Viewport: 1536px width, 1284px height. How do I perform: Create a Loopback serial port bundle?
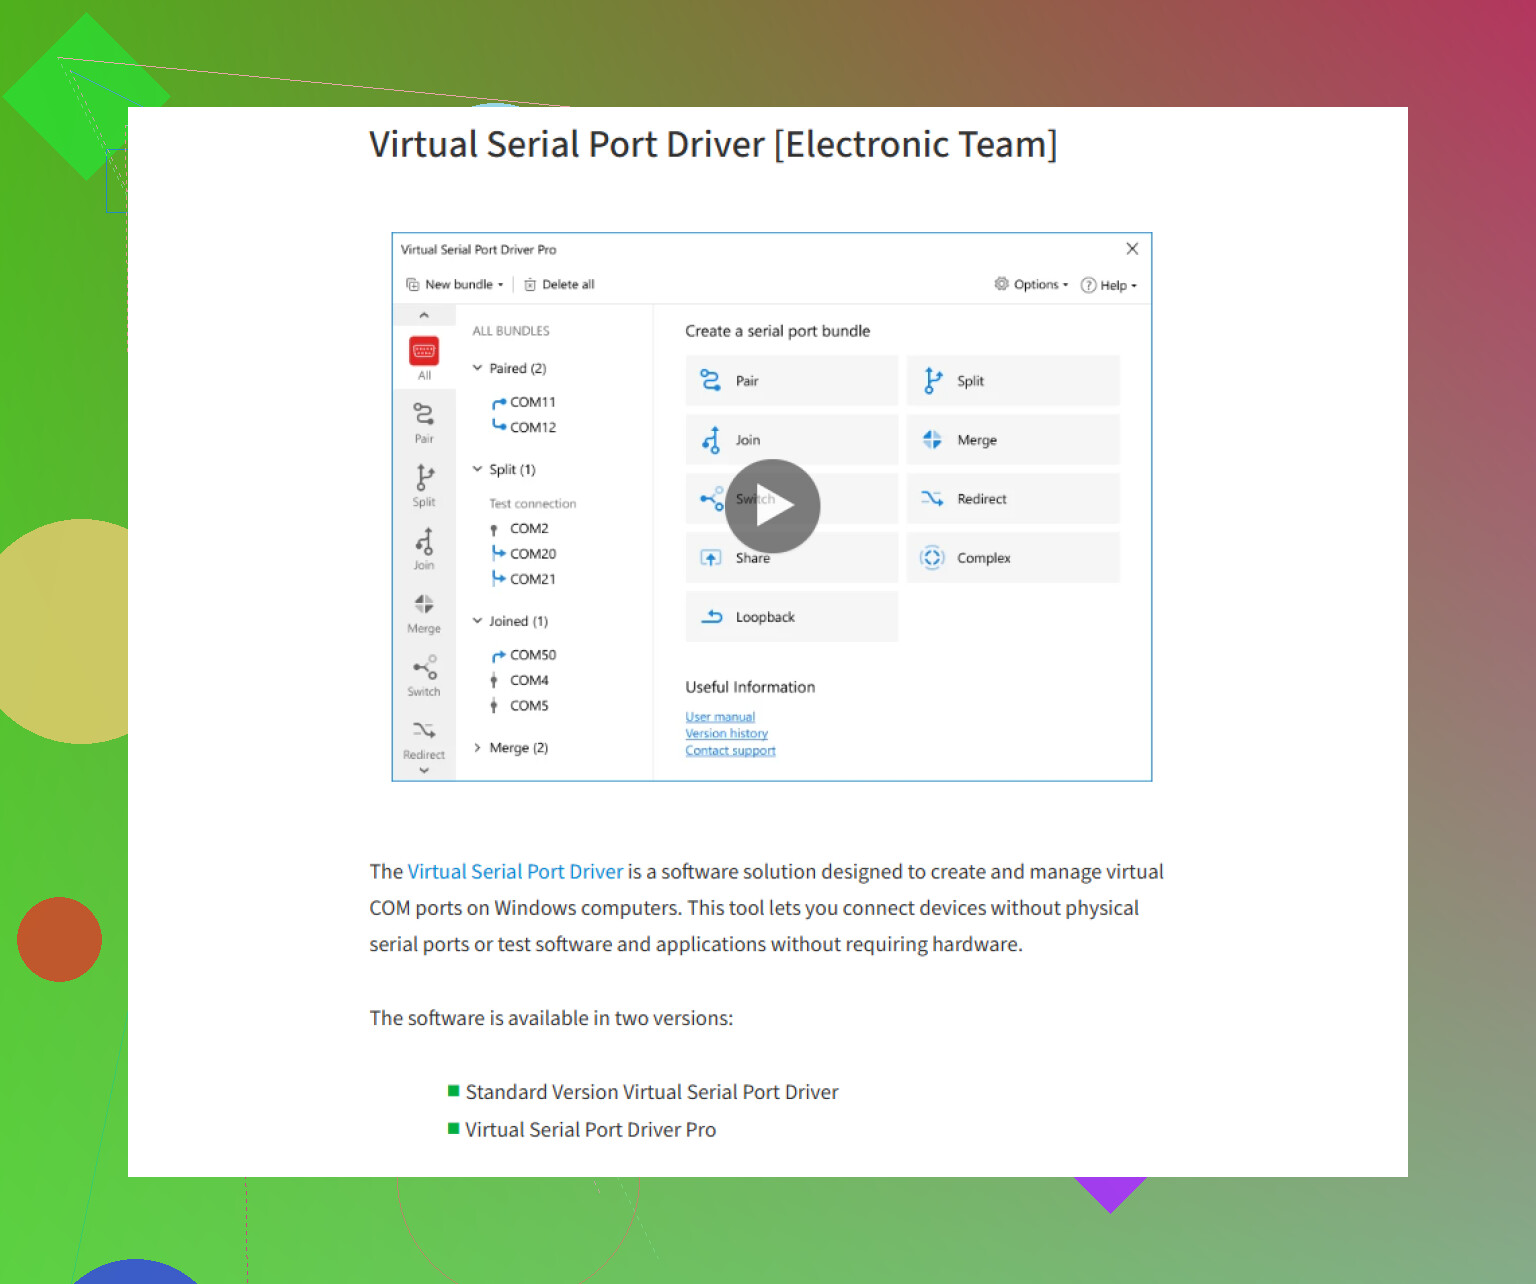click(x=791, y=616)
